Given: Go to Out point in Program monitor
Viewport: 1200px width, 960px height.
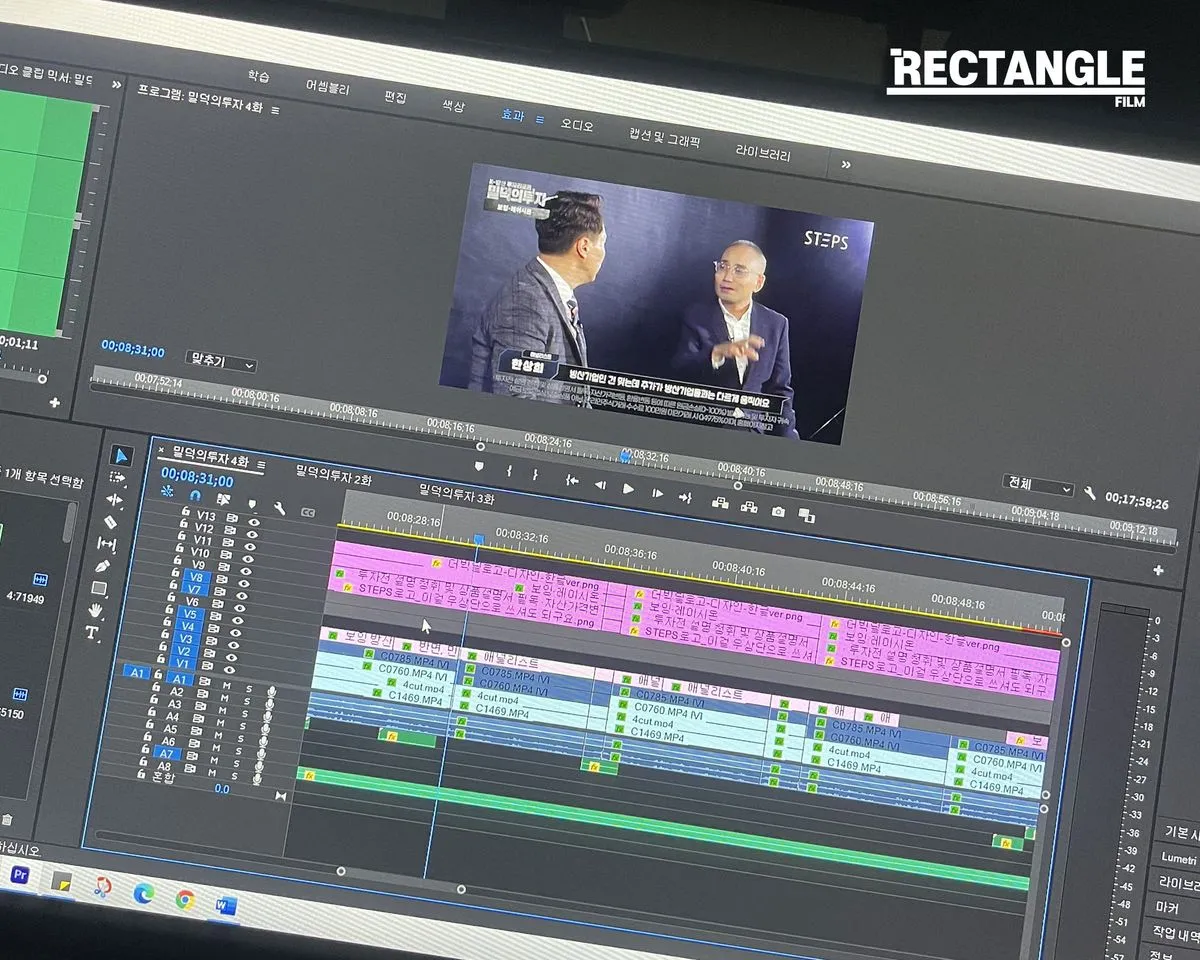Looking at the screenshot, I should pyautogui.click(x=685, y=497).
